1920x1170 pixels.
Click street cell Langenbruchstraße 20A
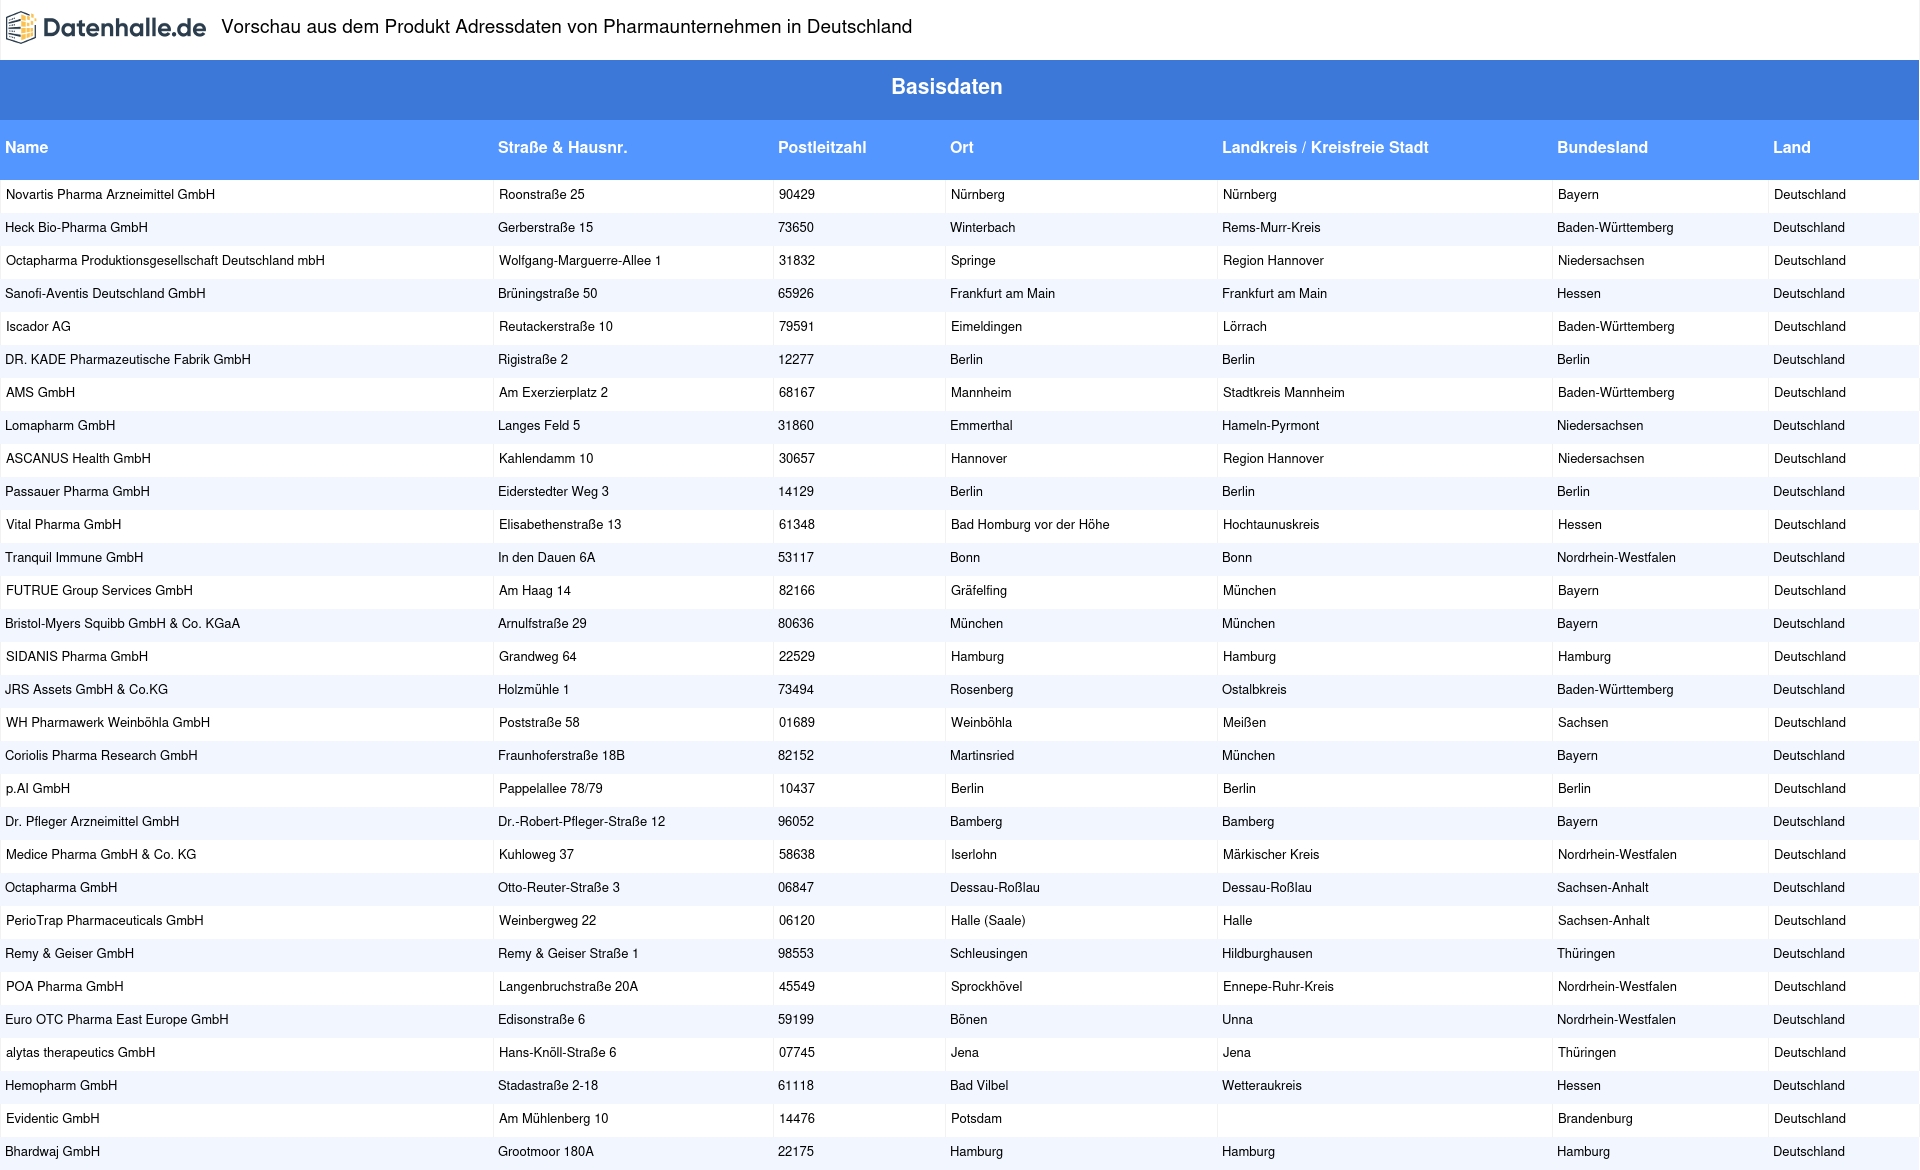568,987
